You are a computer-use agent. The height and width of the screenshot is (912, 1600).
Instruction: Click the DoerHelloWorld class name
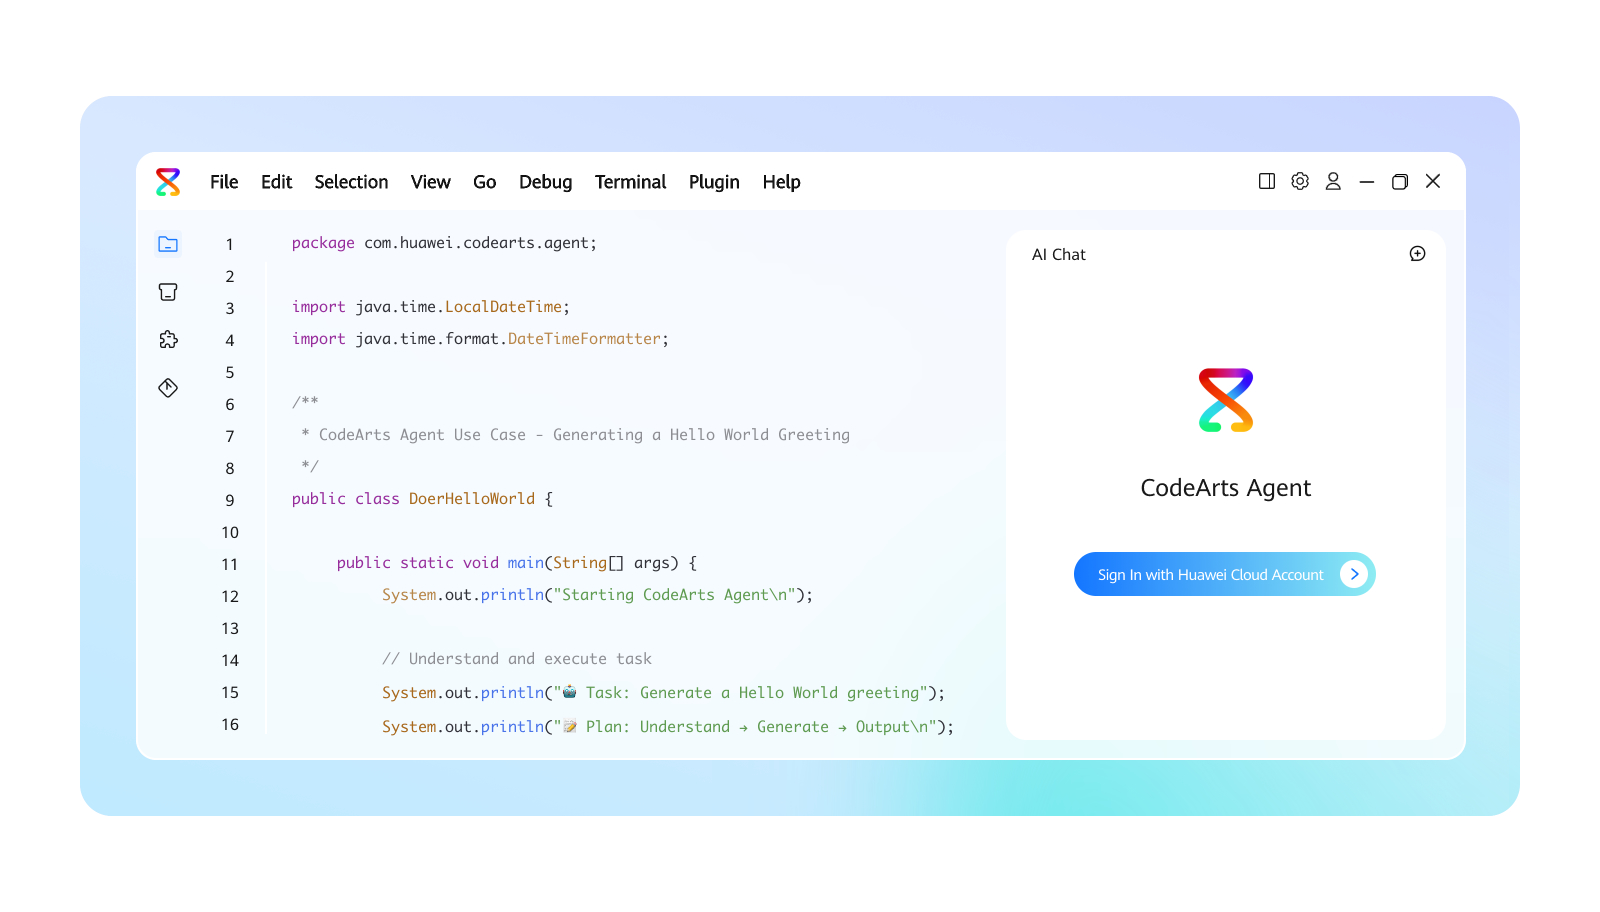[472, 499]
